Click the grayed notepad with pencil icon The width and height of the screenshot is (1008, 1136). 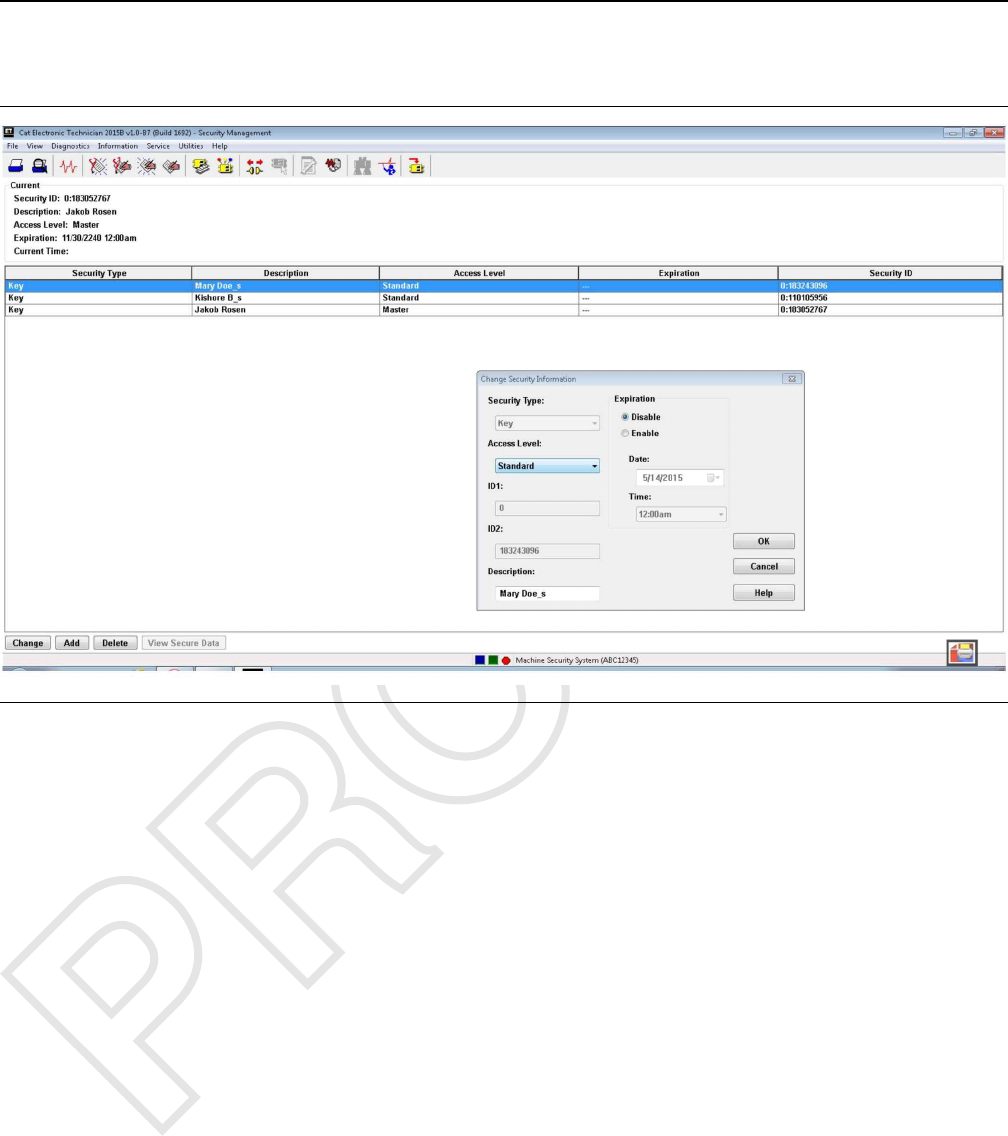pyautogui.click(x=308, y=167)
